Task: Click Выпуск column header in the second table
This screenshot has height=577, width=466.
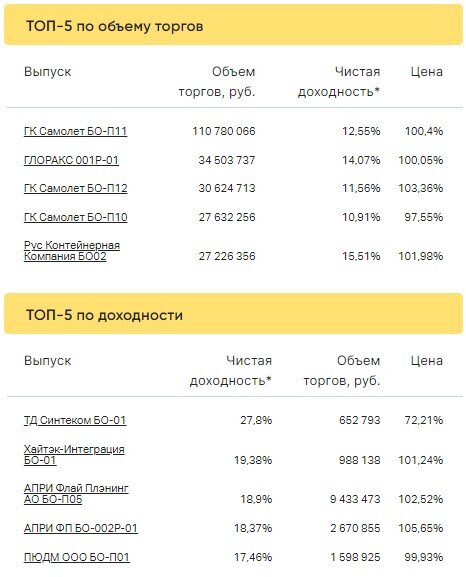Action: [x=47, y=361]
